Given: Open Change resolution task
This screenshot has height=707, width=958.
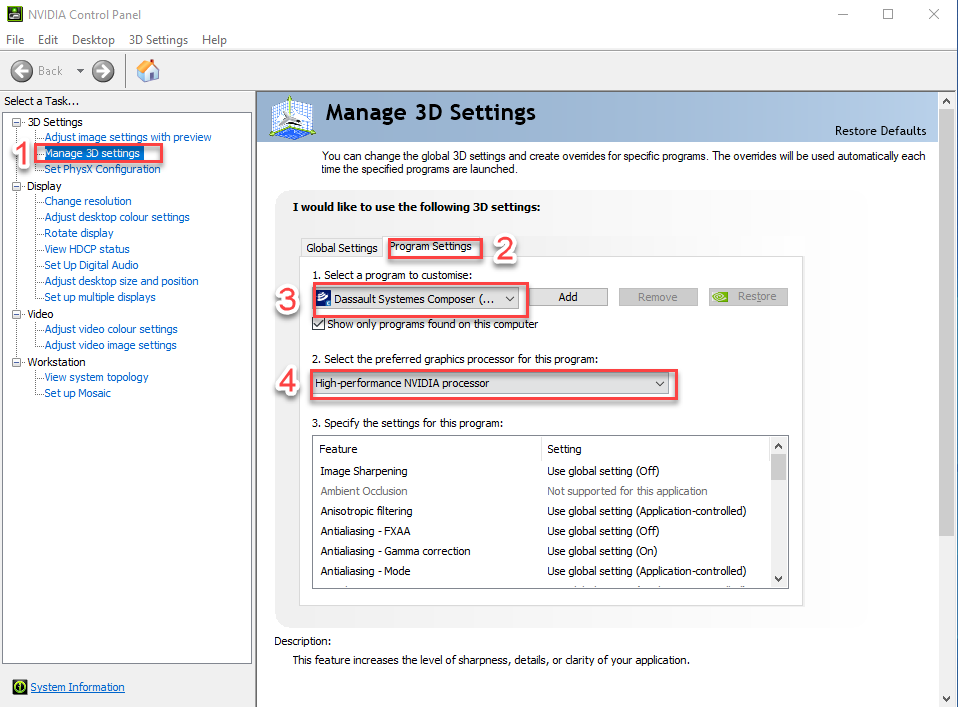Looking at the screenshot, I should coord(88,201).
